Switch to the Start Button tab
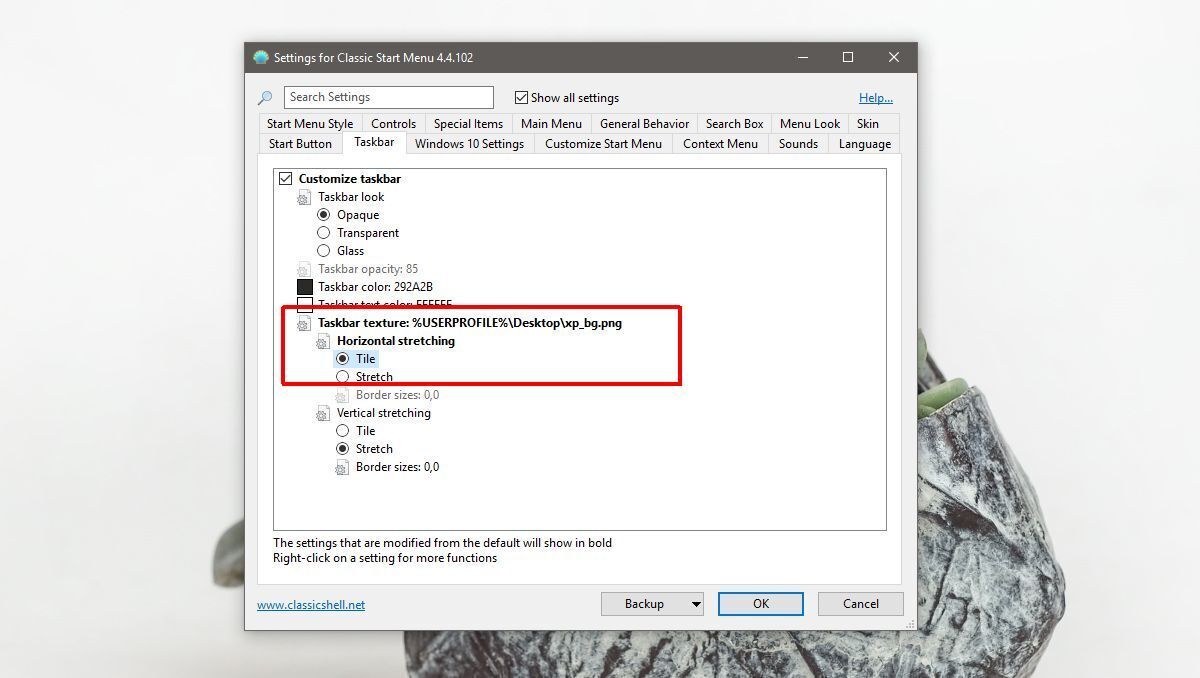1200x678 pixels. (300, 143)
